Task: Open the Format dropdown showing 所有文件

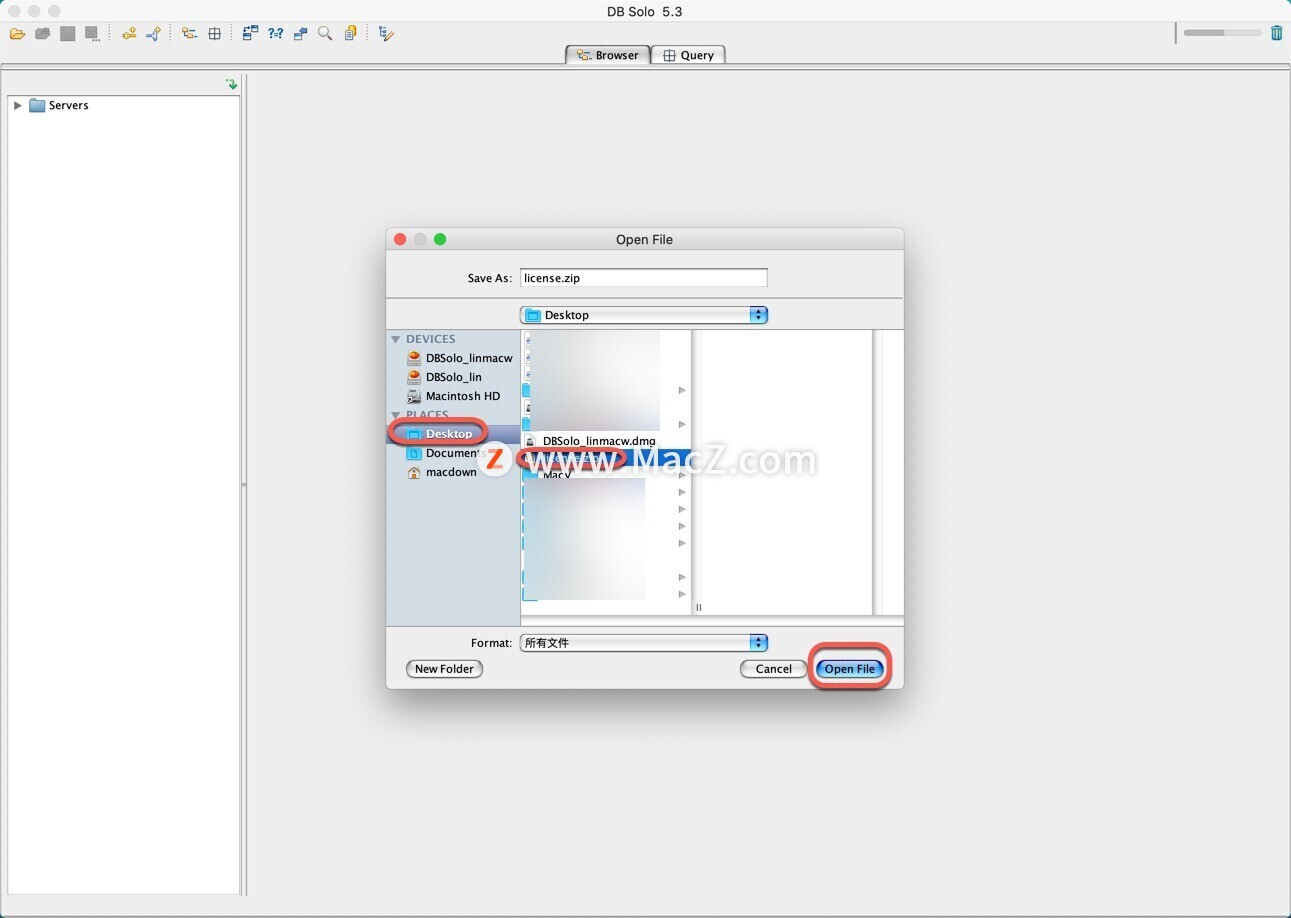Action: [644, 643]
